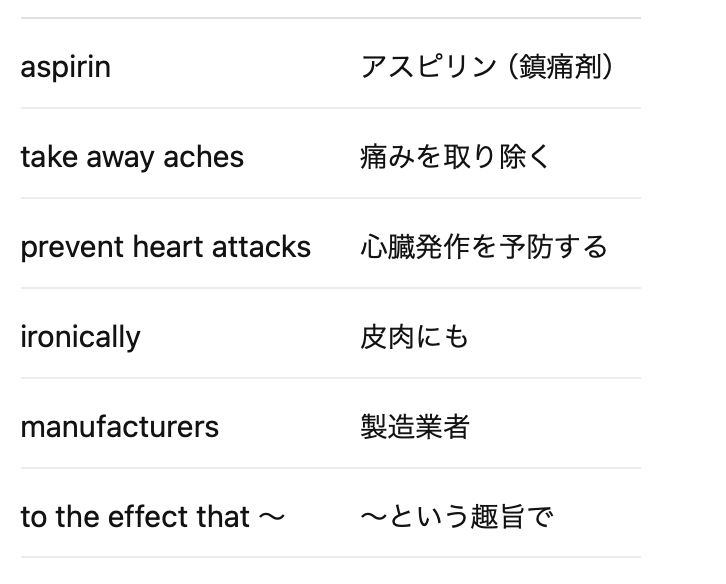
Task: Click the word away in second row
Action: click(120, 158)
